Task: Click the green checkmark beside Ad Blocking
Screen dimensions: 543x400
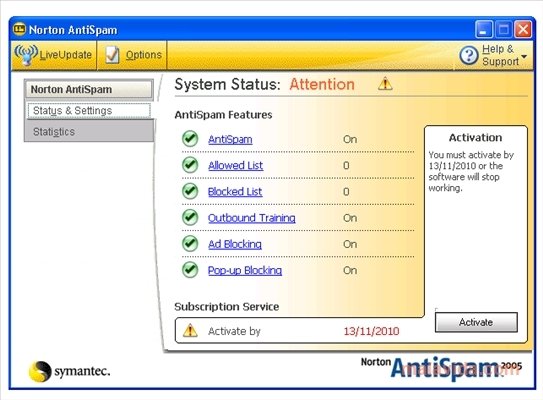Action: pos(190,244)
